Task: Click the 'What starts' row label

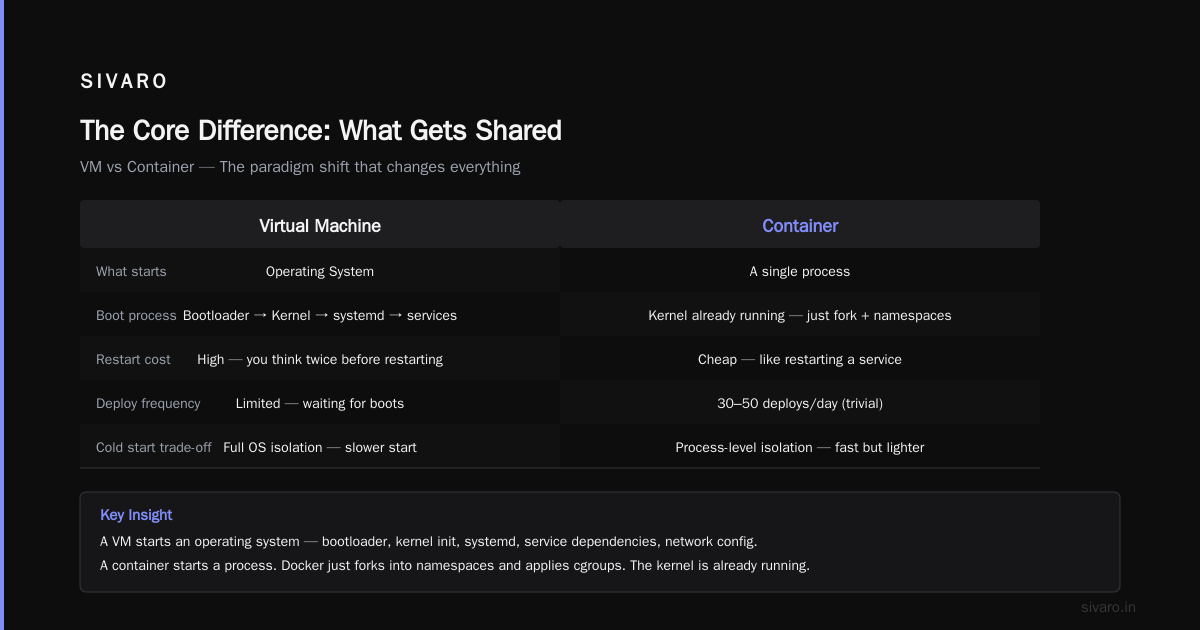Action: click(131, 272)
